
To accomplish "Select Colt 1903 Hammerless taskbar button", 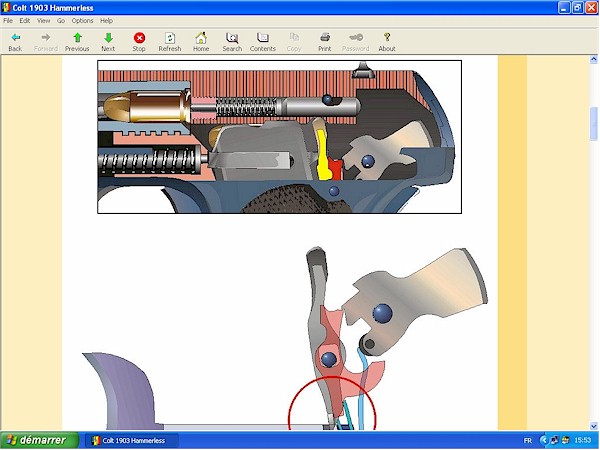I will click(131, 440).
